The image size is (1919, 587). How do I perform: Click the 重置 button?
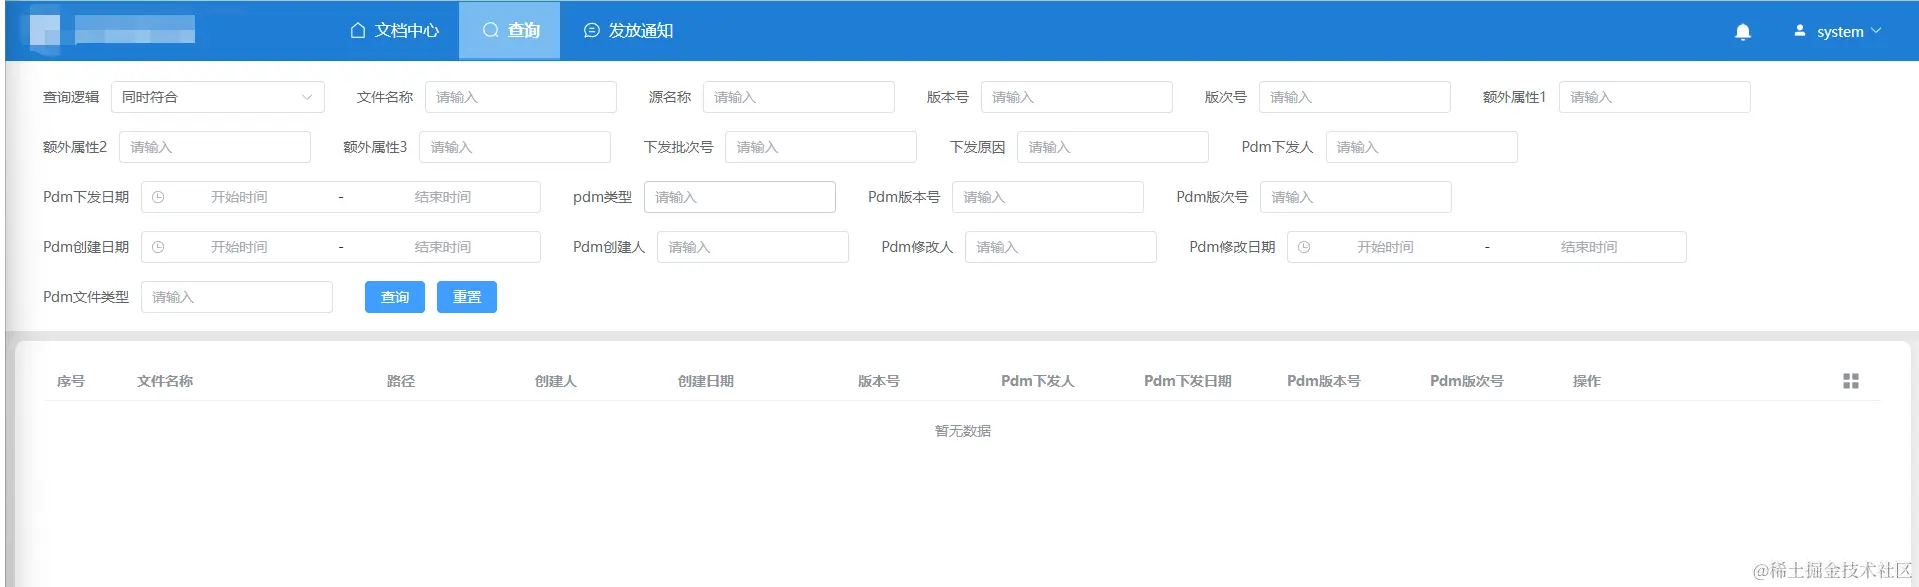click(467, 297)
